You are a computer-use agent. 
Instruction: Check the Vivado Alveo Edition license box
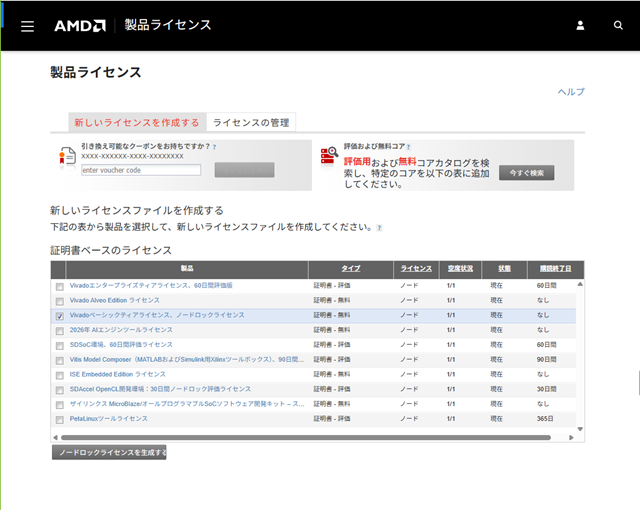tap(60, 301)
